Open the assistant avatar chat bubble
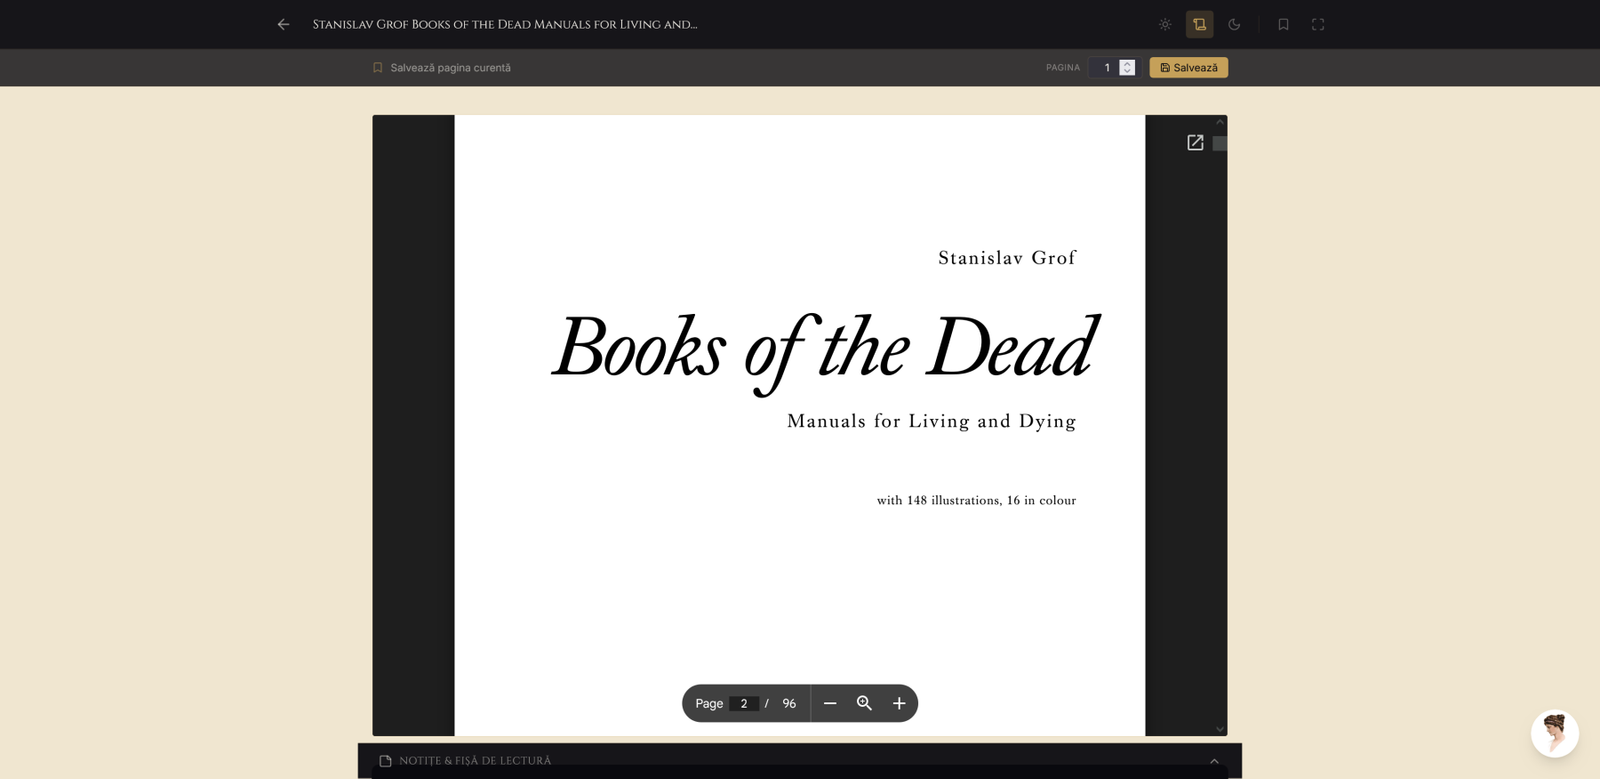Screen dimensions: 1600x779 click(x=1555, y=734)
